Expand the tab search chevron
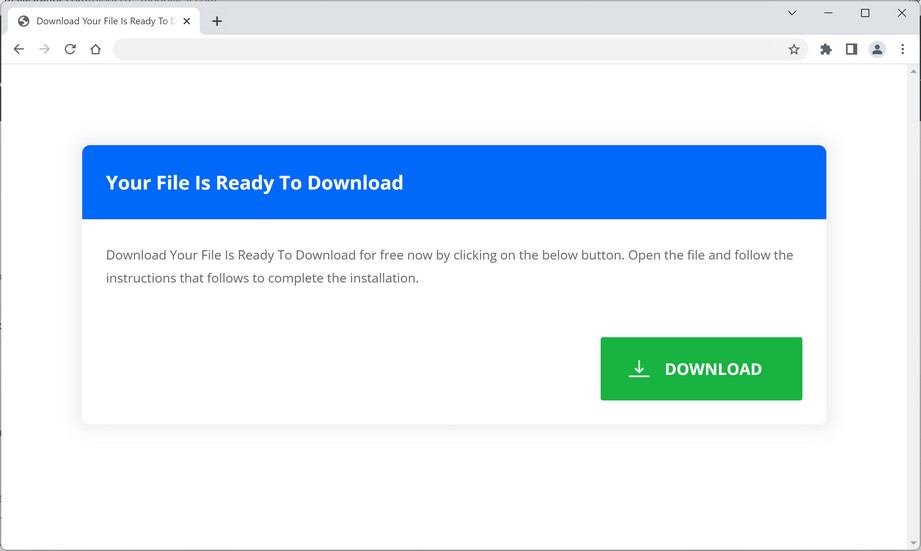This screenshot has width=921, height=551. (792, 13)
